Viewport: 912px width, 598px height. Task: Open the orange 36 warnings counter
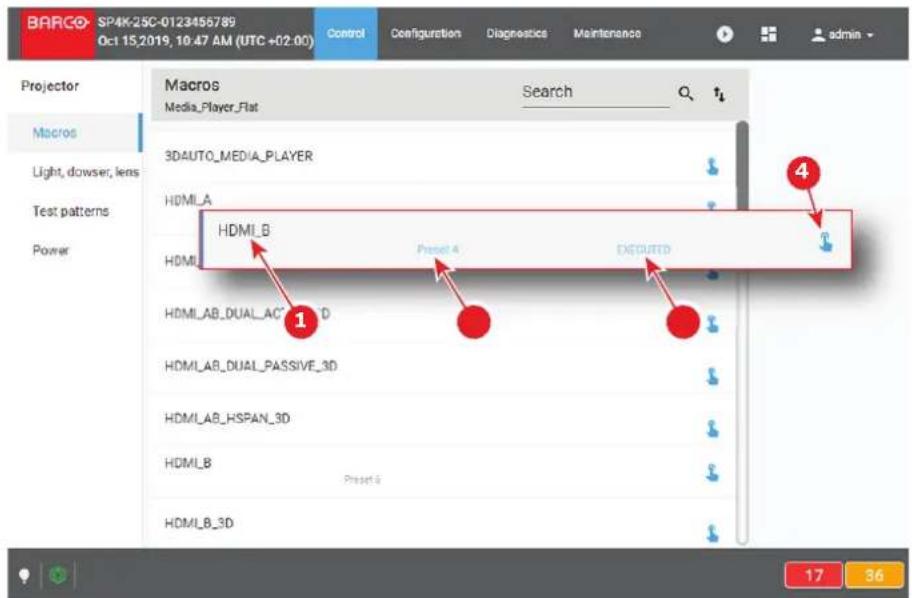[874, 575]
